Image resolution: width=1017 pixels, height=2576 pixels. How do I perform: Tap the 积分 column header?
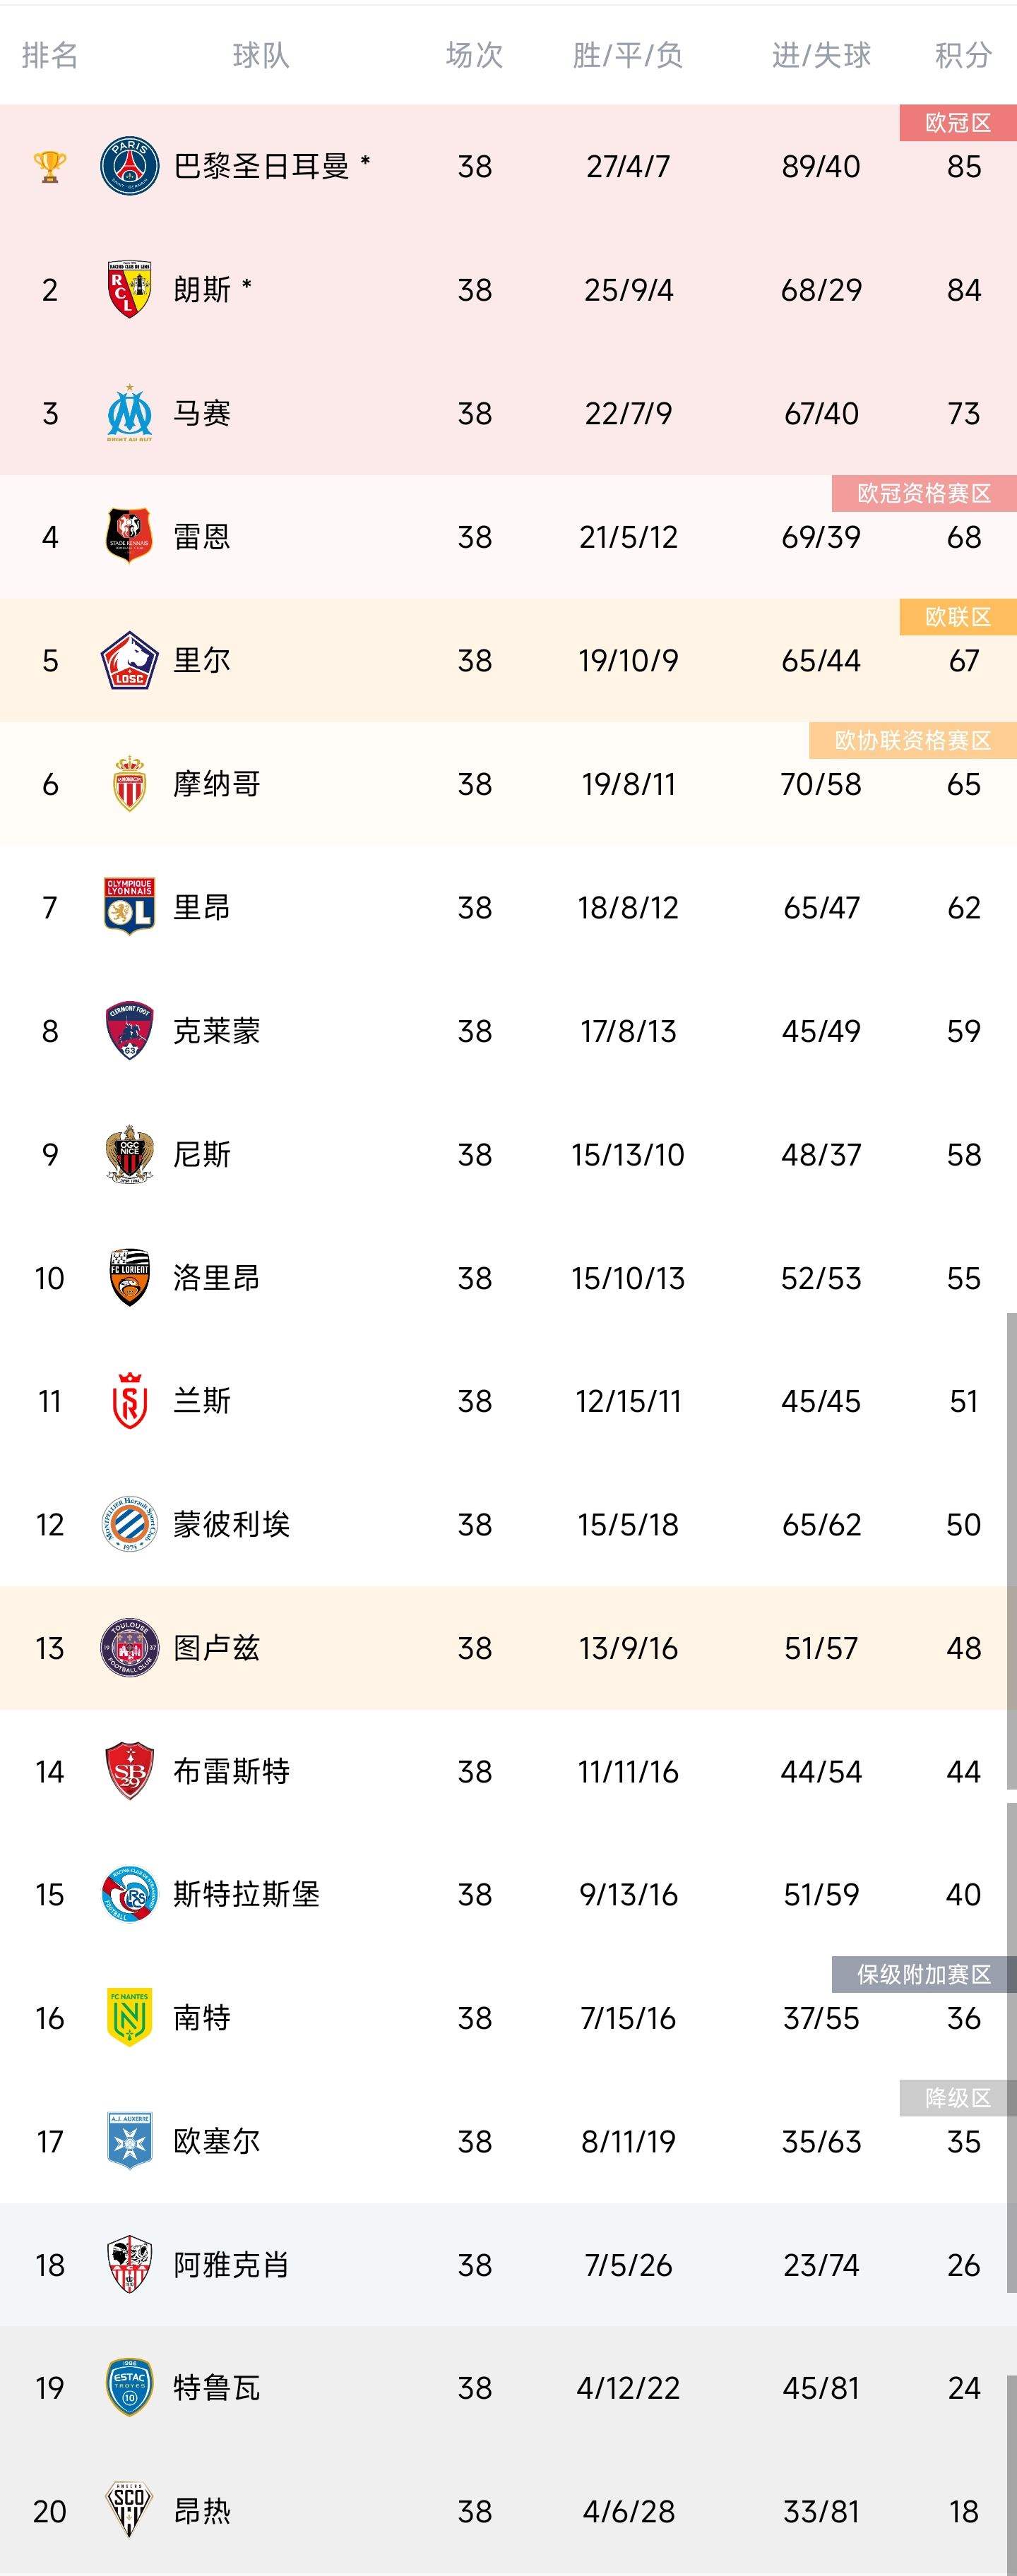(963, 55)
